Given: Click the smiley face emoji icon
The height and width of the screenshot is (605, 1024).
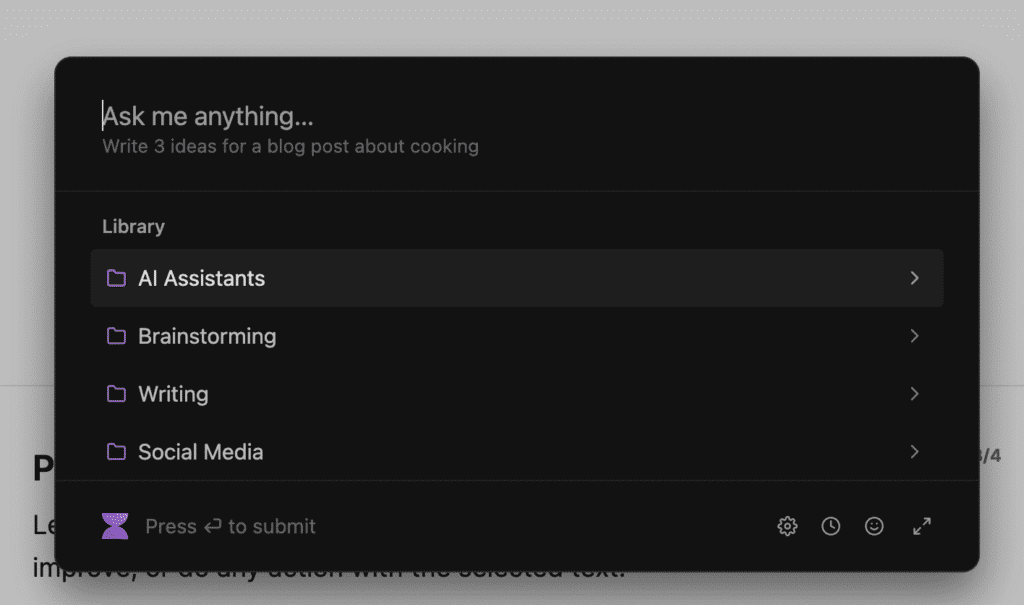Looking at the screenshot, I should tap(874, 526).
